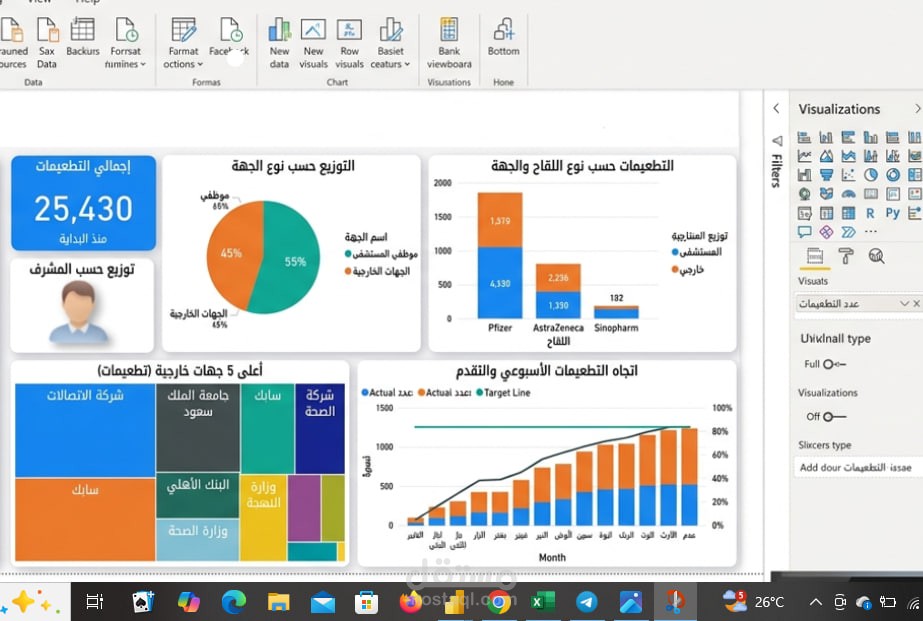Screen dimensions: 923x621
Task: Select the شركة الاتصالات treemap tile
Action: (x=85, y=430)
